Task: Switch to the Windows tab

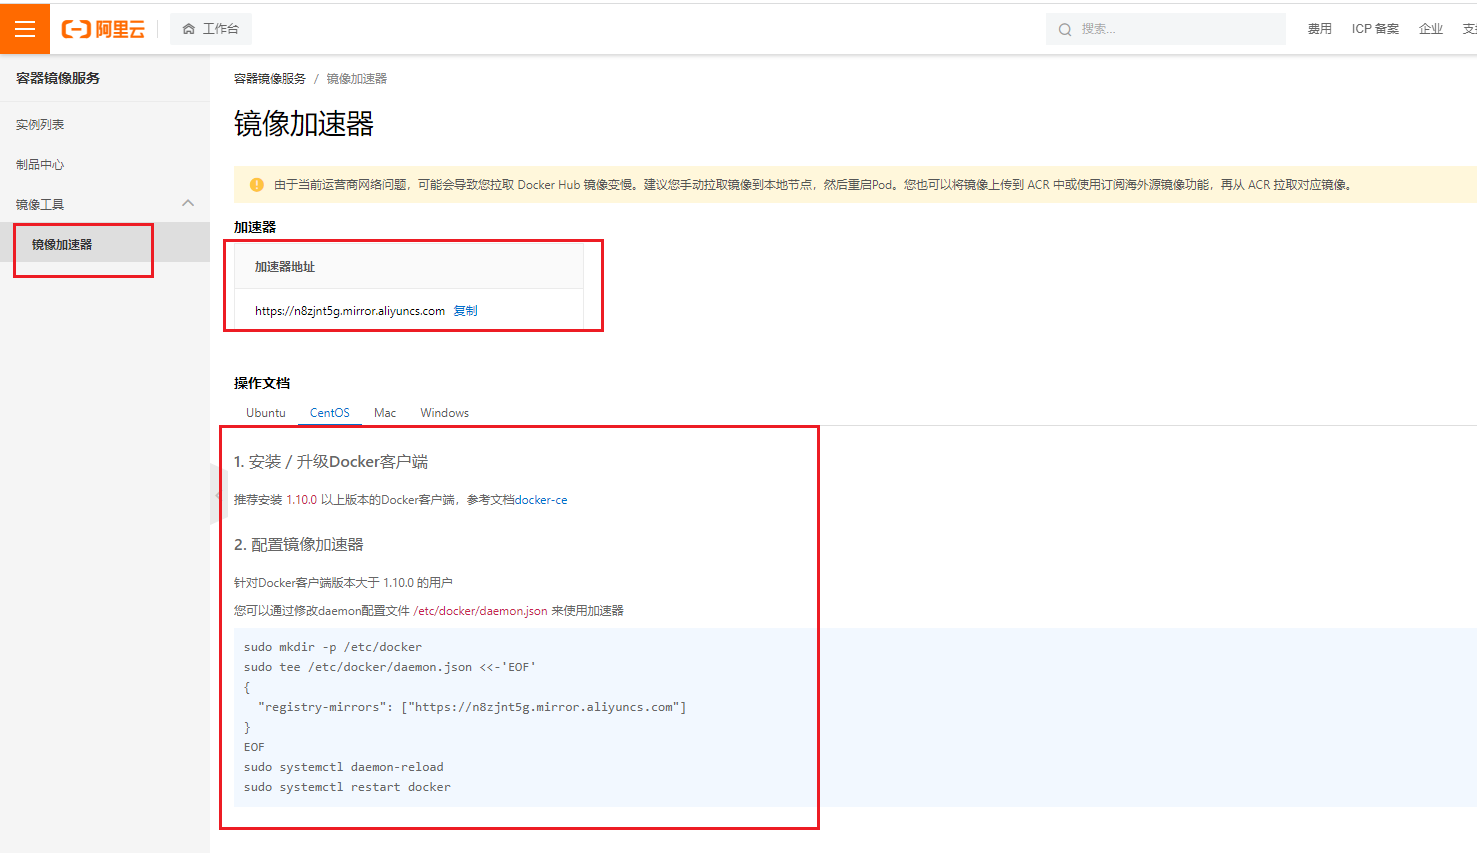Action: pos(445,413)
